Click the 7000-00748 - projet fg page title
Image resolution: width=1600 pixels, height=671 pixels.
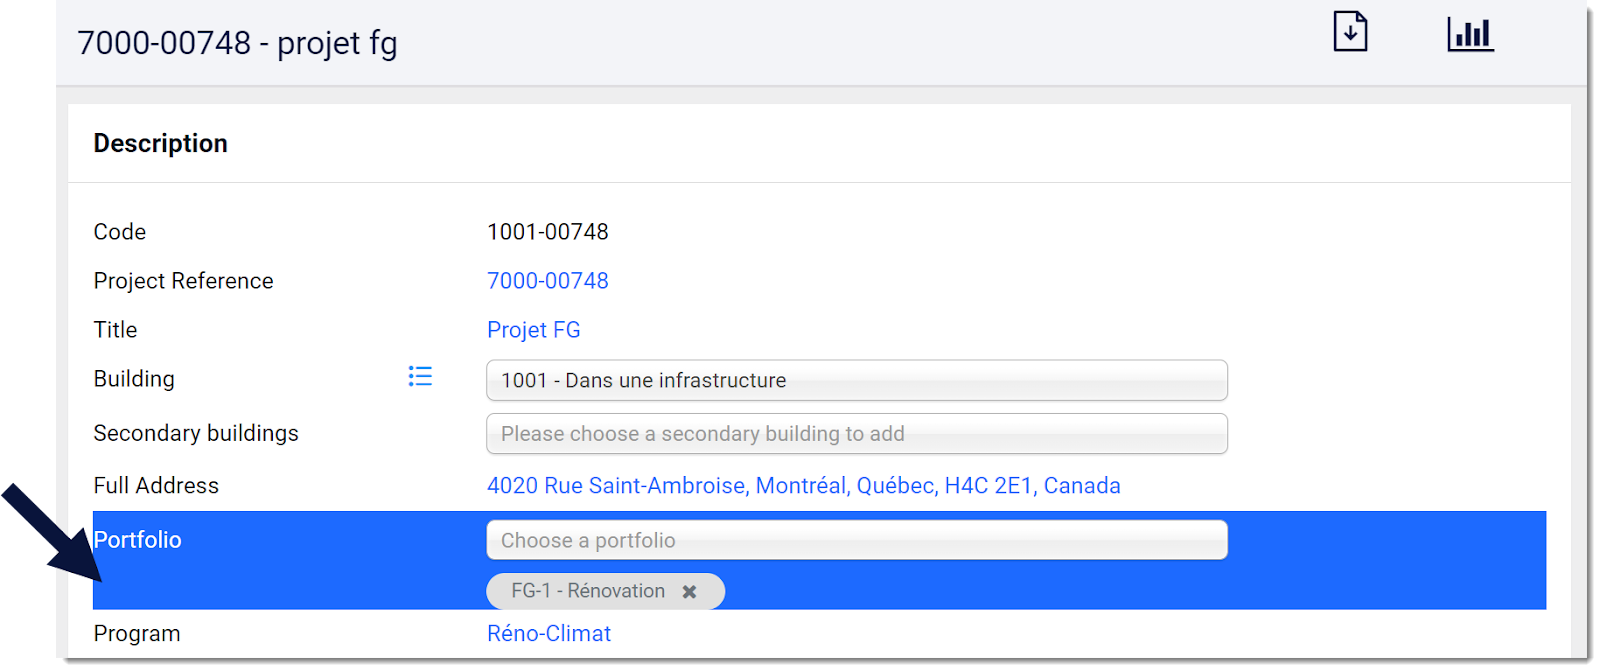pos(237,43)
